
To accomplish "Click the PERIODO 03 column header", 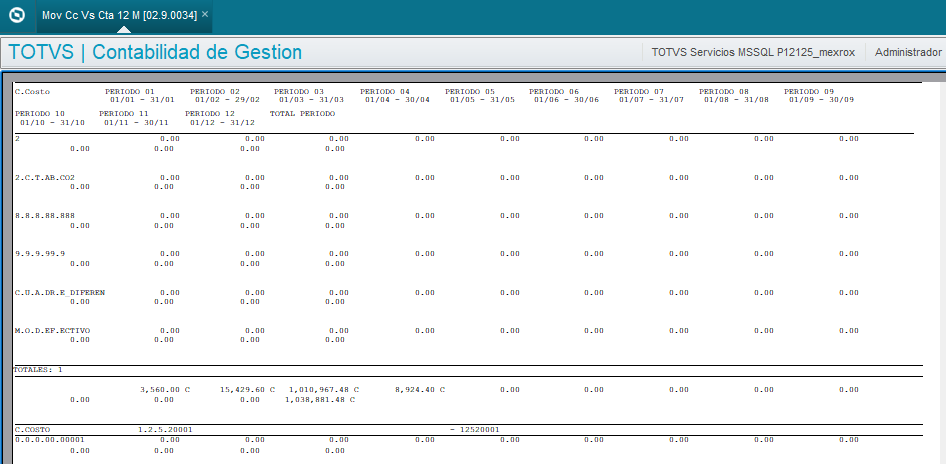I will click(299, 92).
